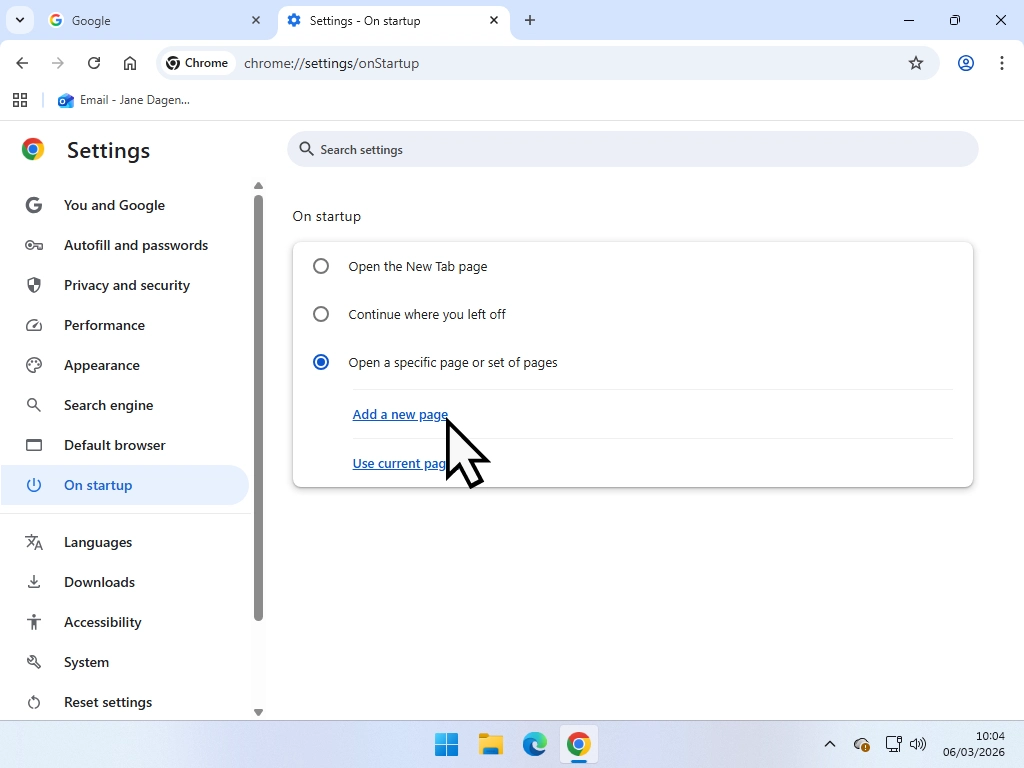Select Open the New Tab page option
Screen dimensions: 1024x768
click(x=321, y=266)
